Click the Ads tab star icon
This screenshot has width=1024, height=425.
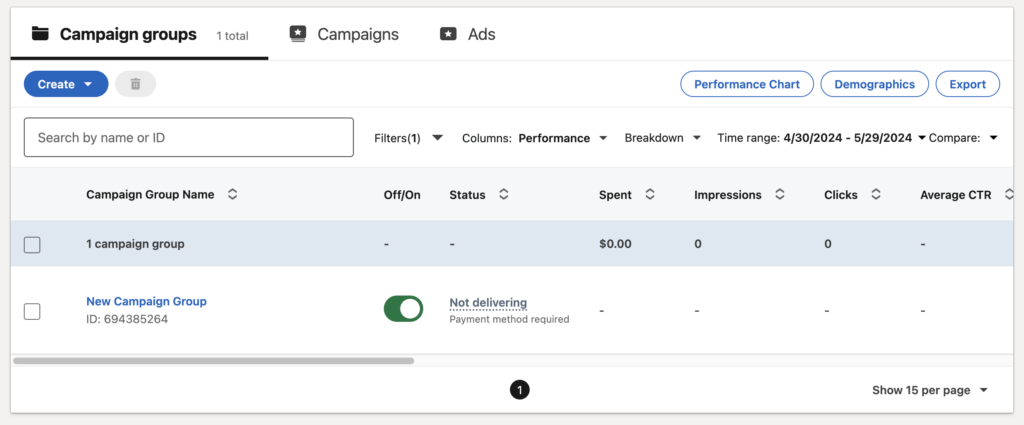448,34
